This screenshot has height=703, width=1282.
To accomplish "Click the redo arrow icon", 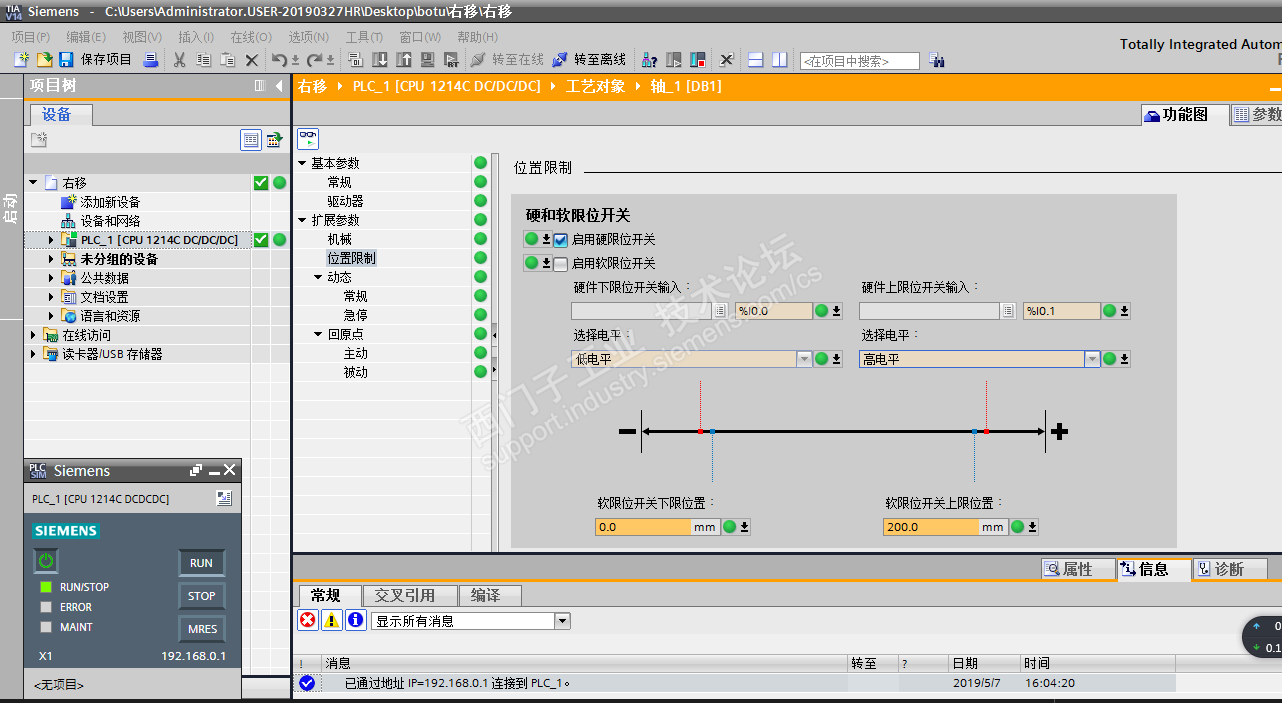I will [x=314, y=60].
